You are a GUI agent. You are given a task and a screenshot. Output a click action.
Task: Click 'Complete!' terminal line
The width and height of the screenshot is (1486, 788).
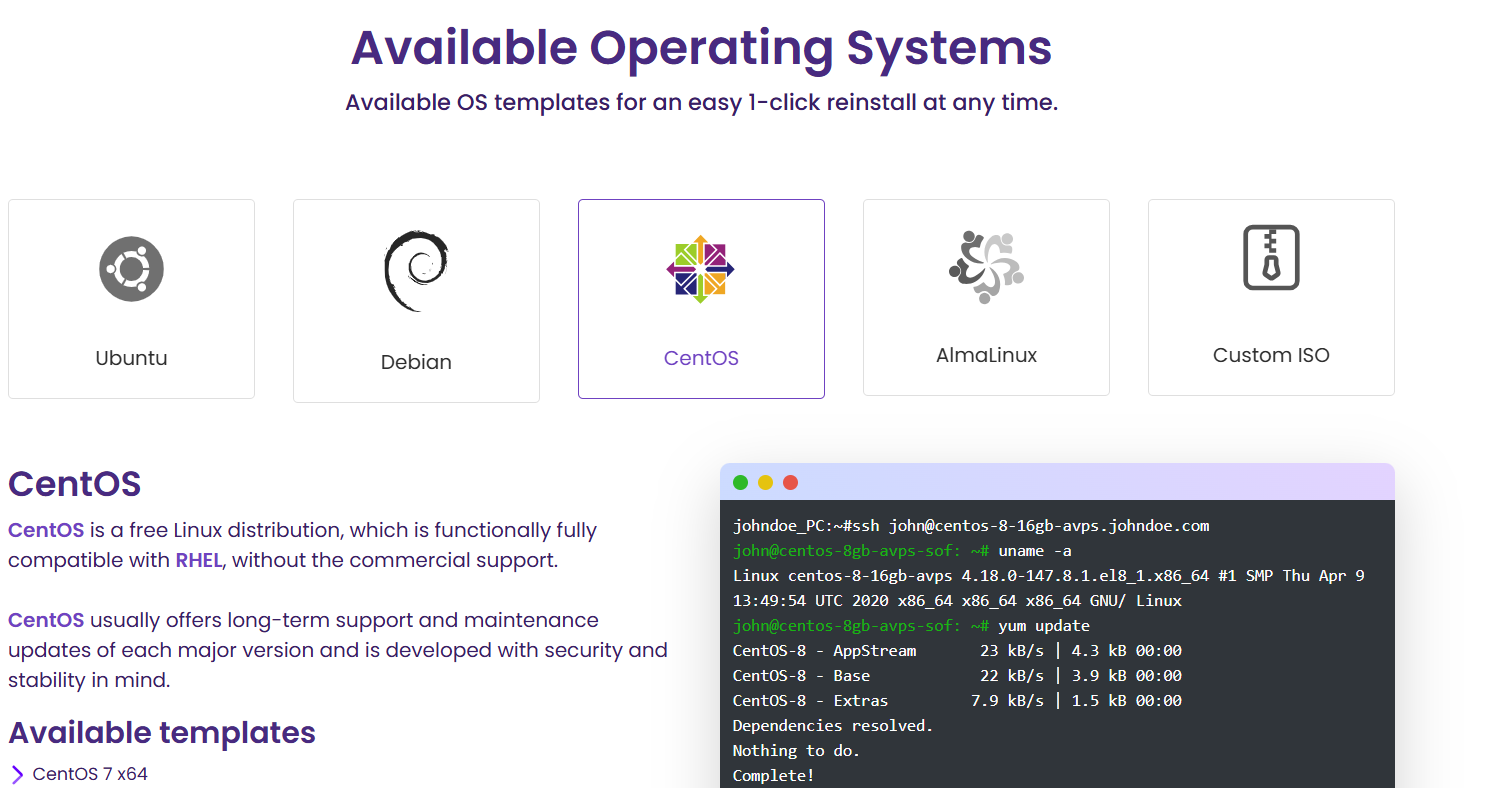tap(774, 775)
